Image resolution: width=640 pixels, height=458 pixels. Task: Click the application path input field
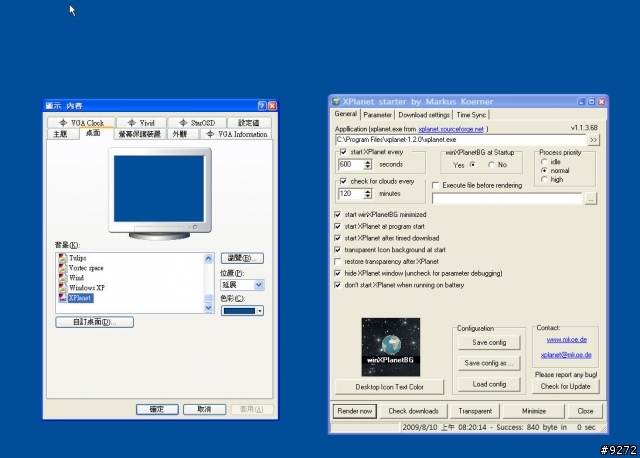[461, 140]
